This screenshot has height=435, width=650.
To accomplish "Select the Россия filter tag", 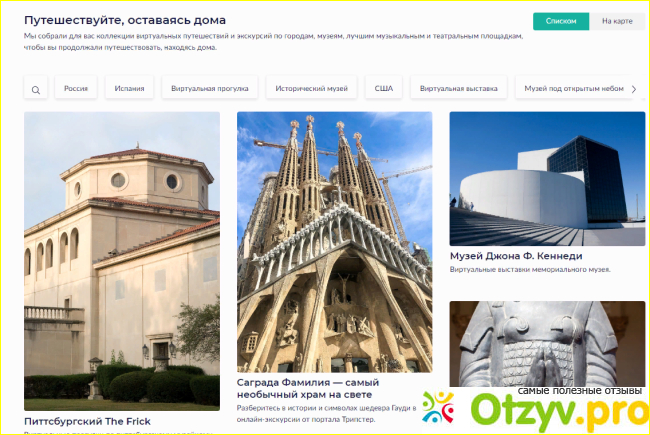I will click(76, 89).
